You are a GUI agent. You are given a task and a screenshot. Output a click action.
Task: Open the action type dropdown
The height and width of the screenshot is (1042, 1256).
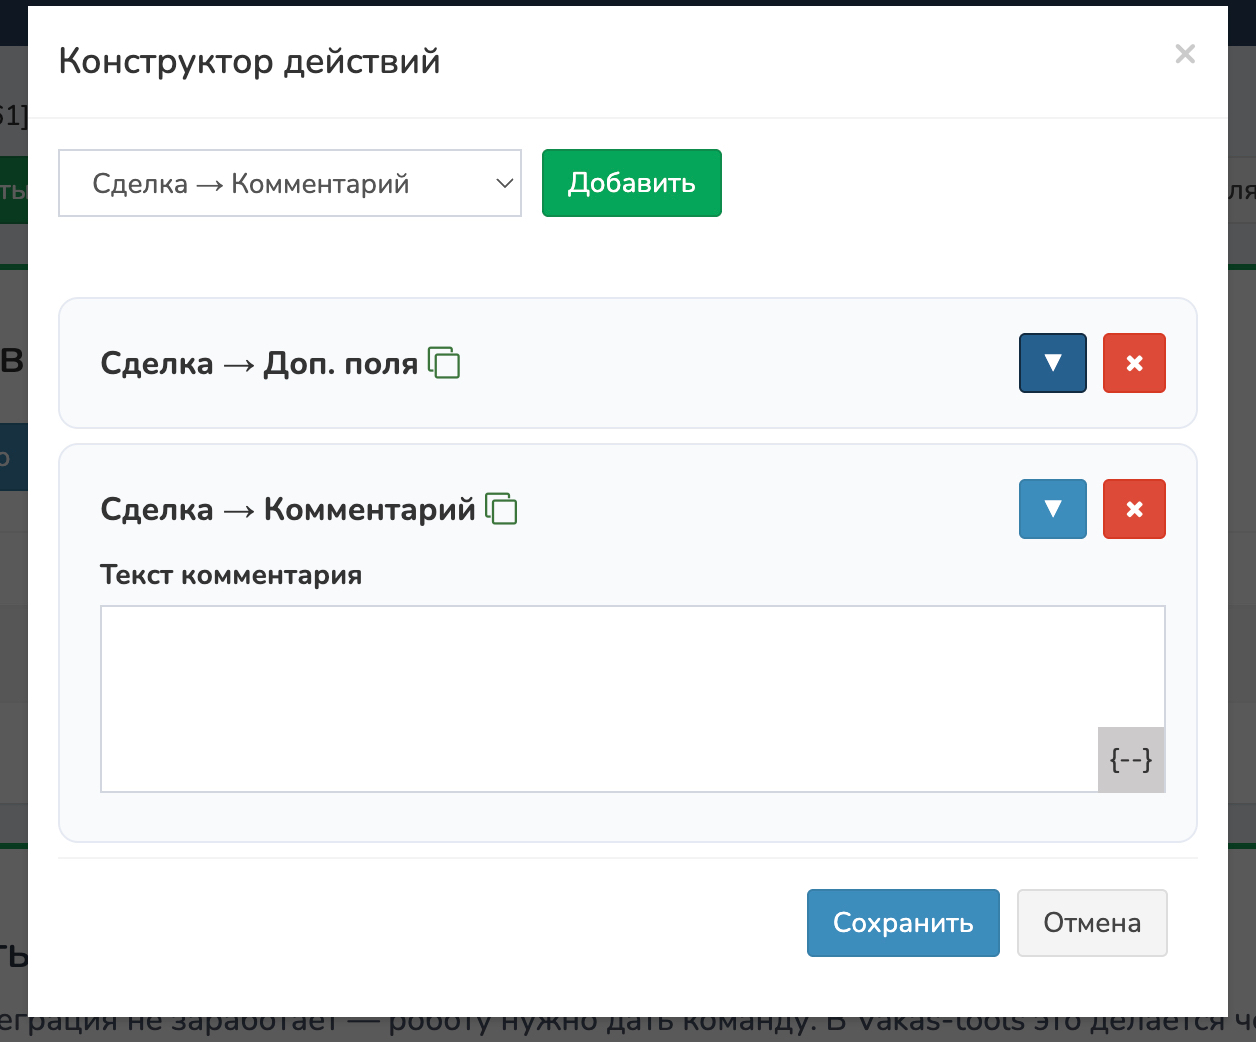click(x=290, y=183)
